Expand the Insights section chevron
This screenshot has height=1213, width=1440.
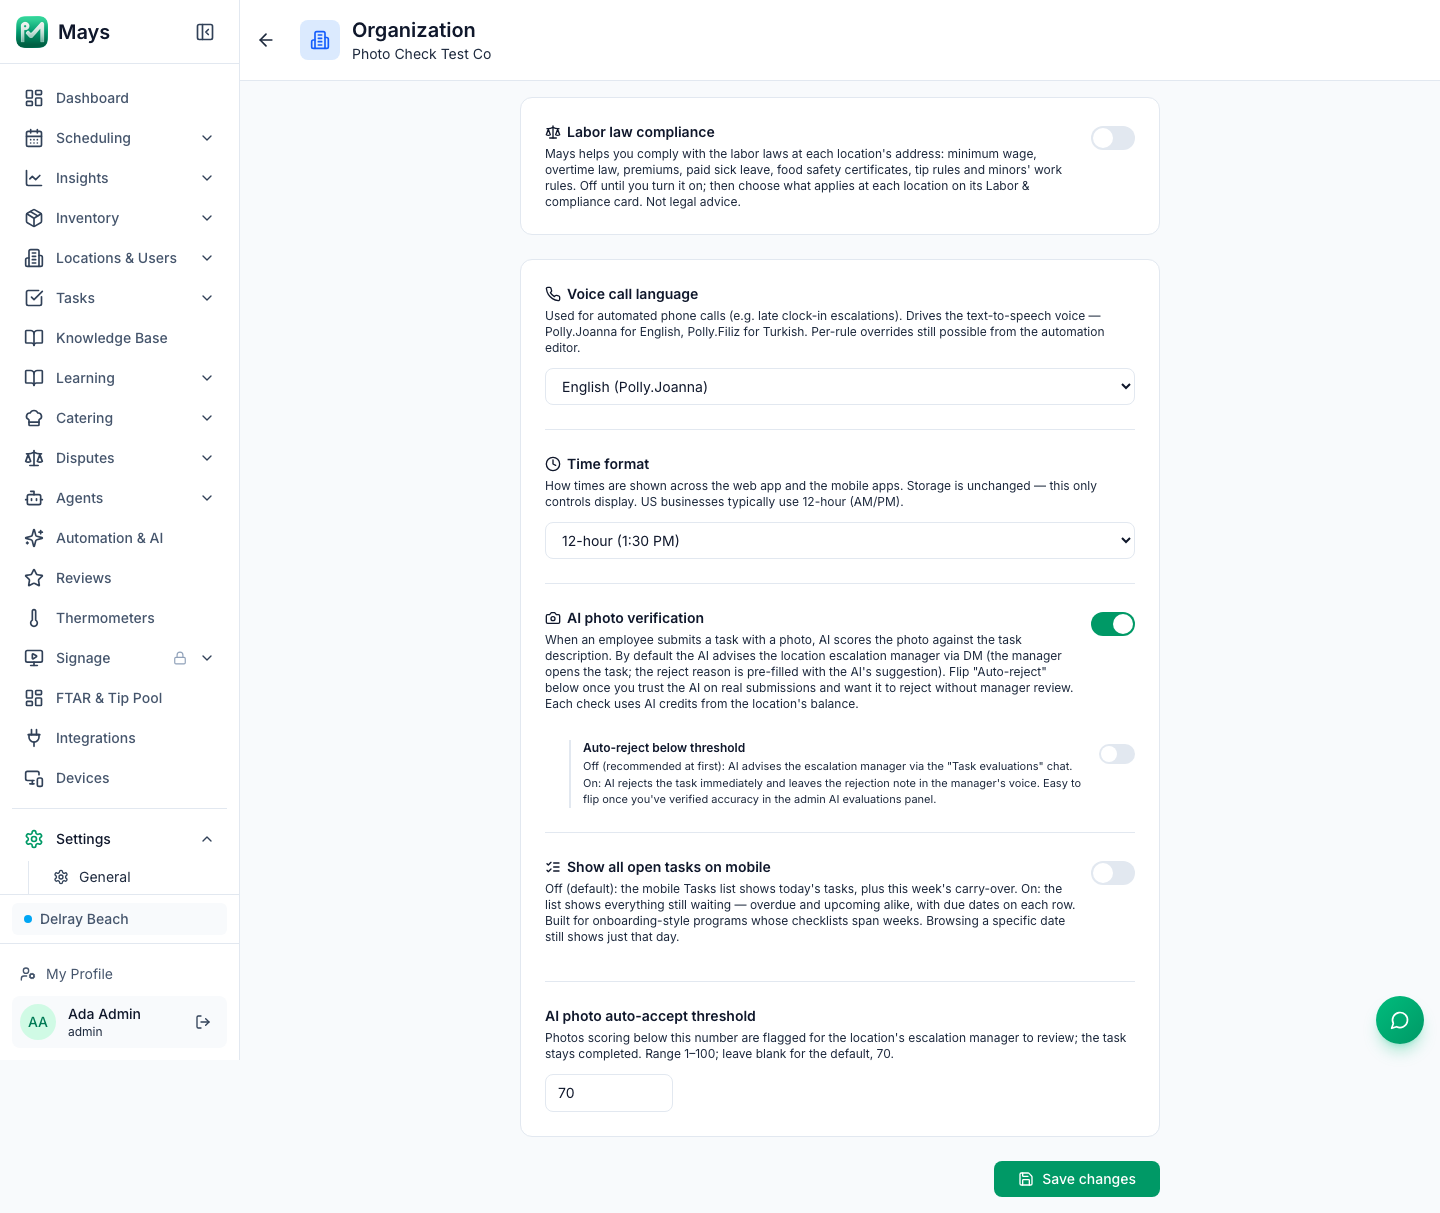tap(207, 178)
